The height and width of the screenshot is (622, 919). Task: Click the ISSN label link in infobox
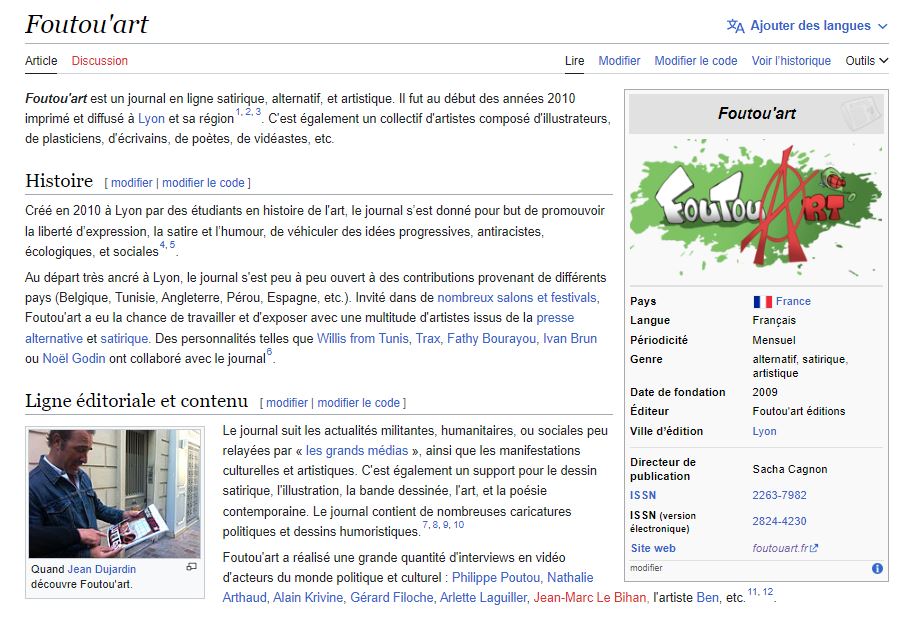pyautogui.click(x=643, y=495)
